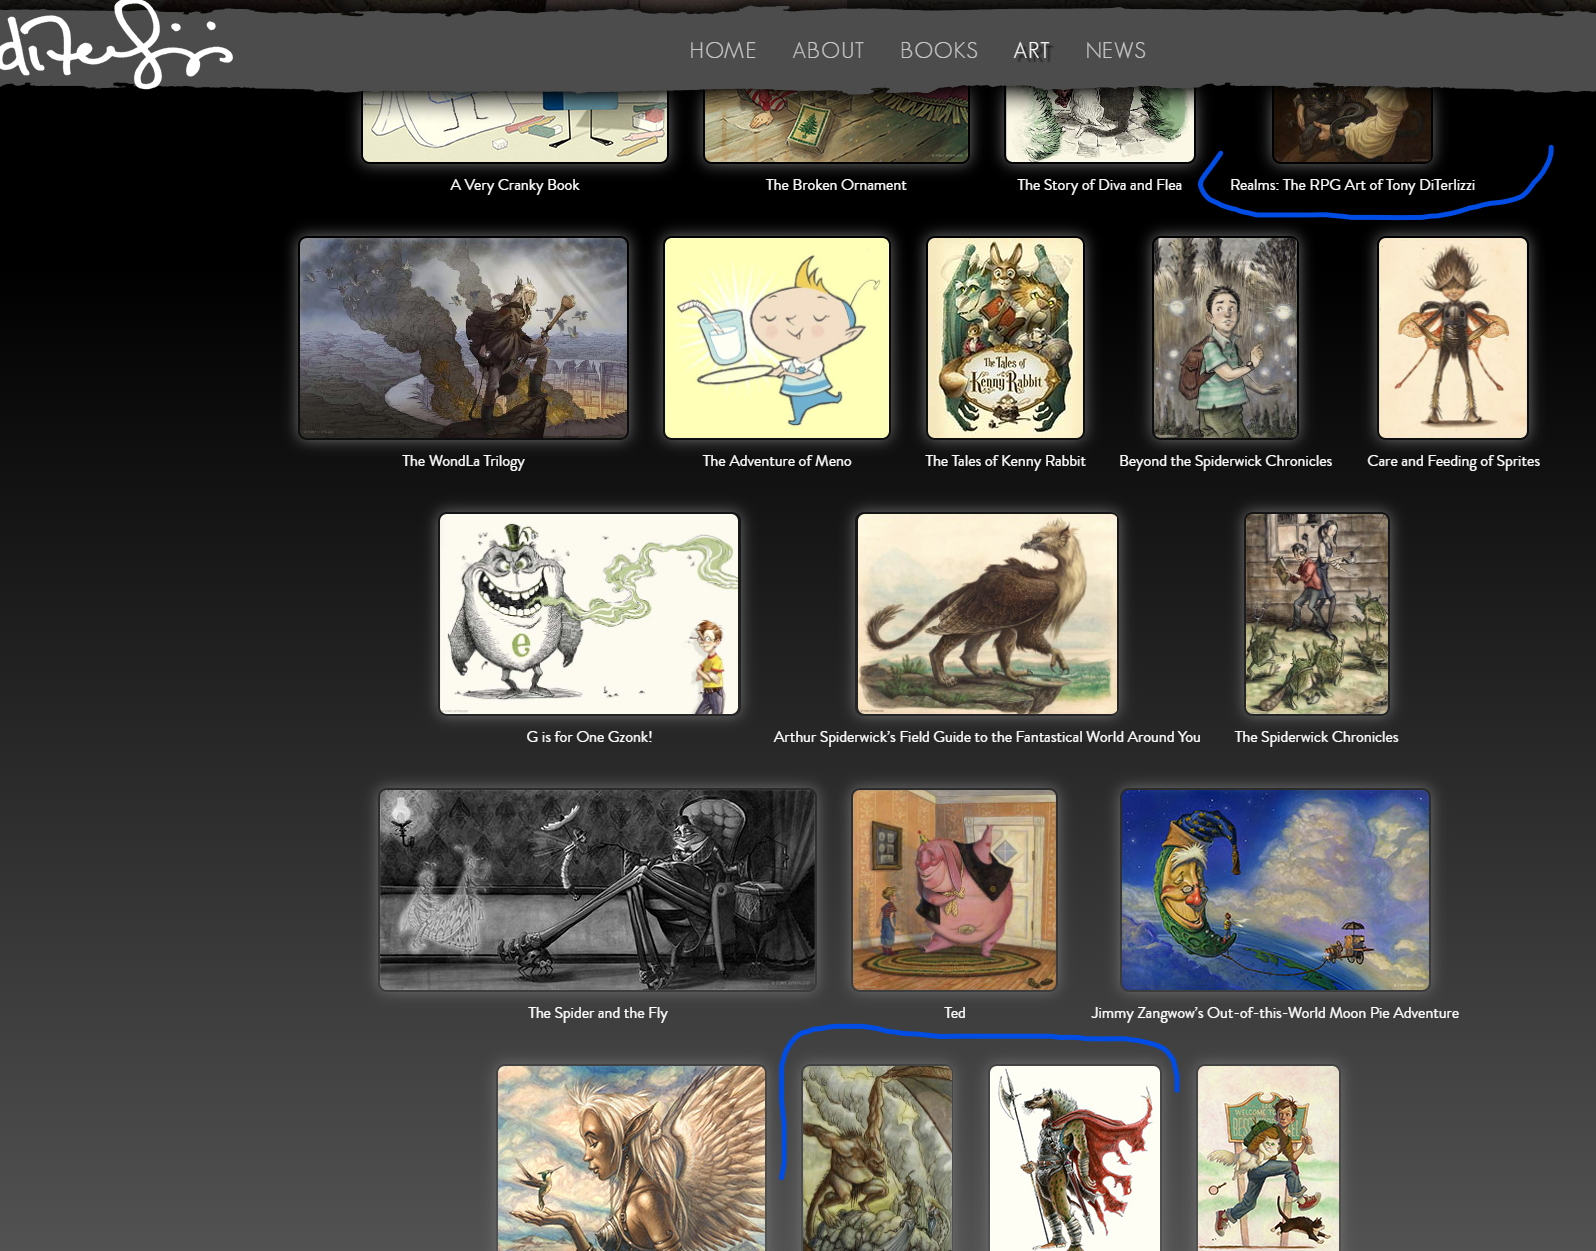Open Jimmy Zangwow's moon artwork thumbnail

pos(1275,890)
